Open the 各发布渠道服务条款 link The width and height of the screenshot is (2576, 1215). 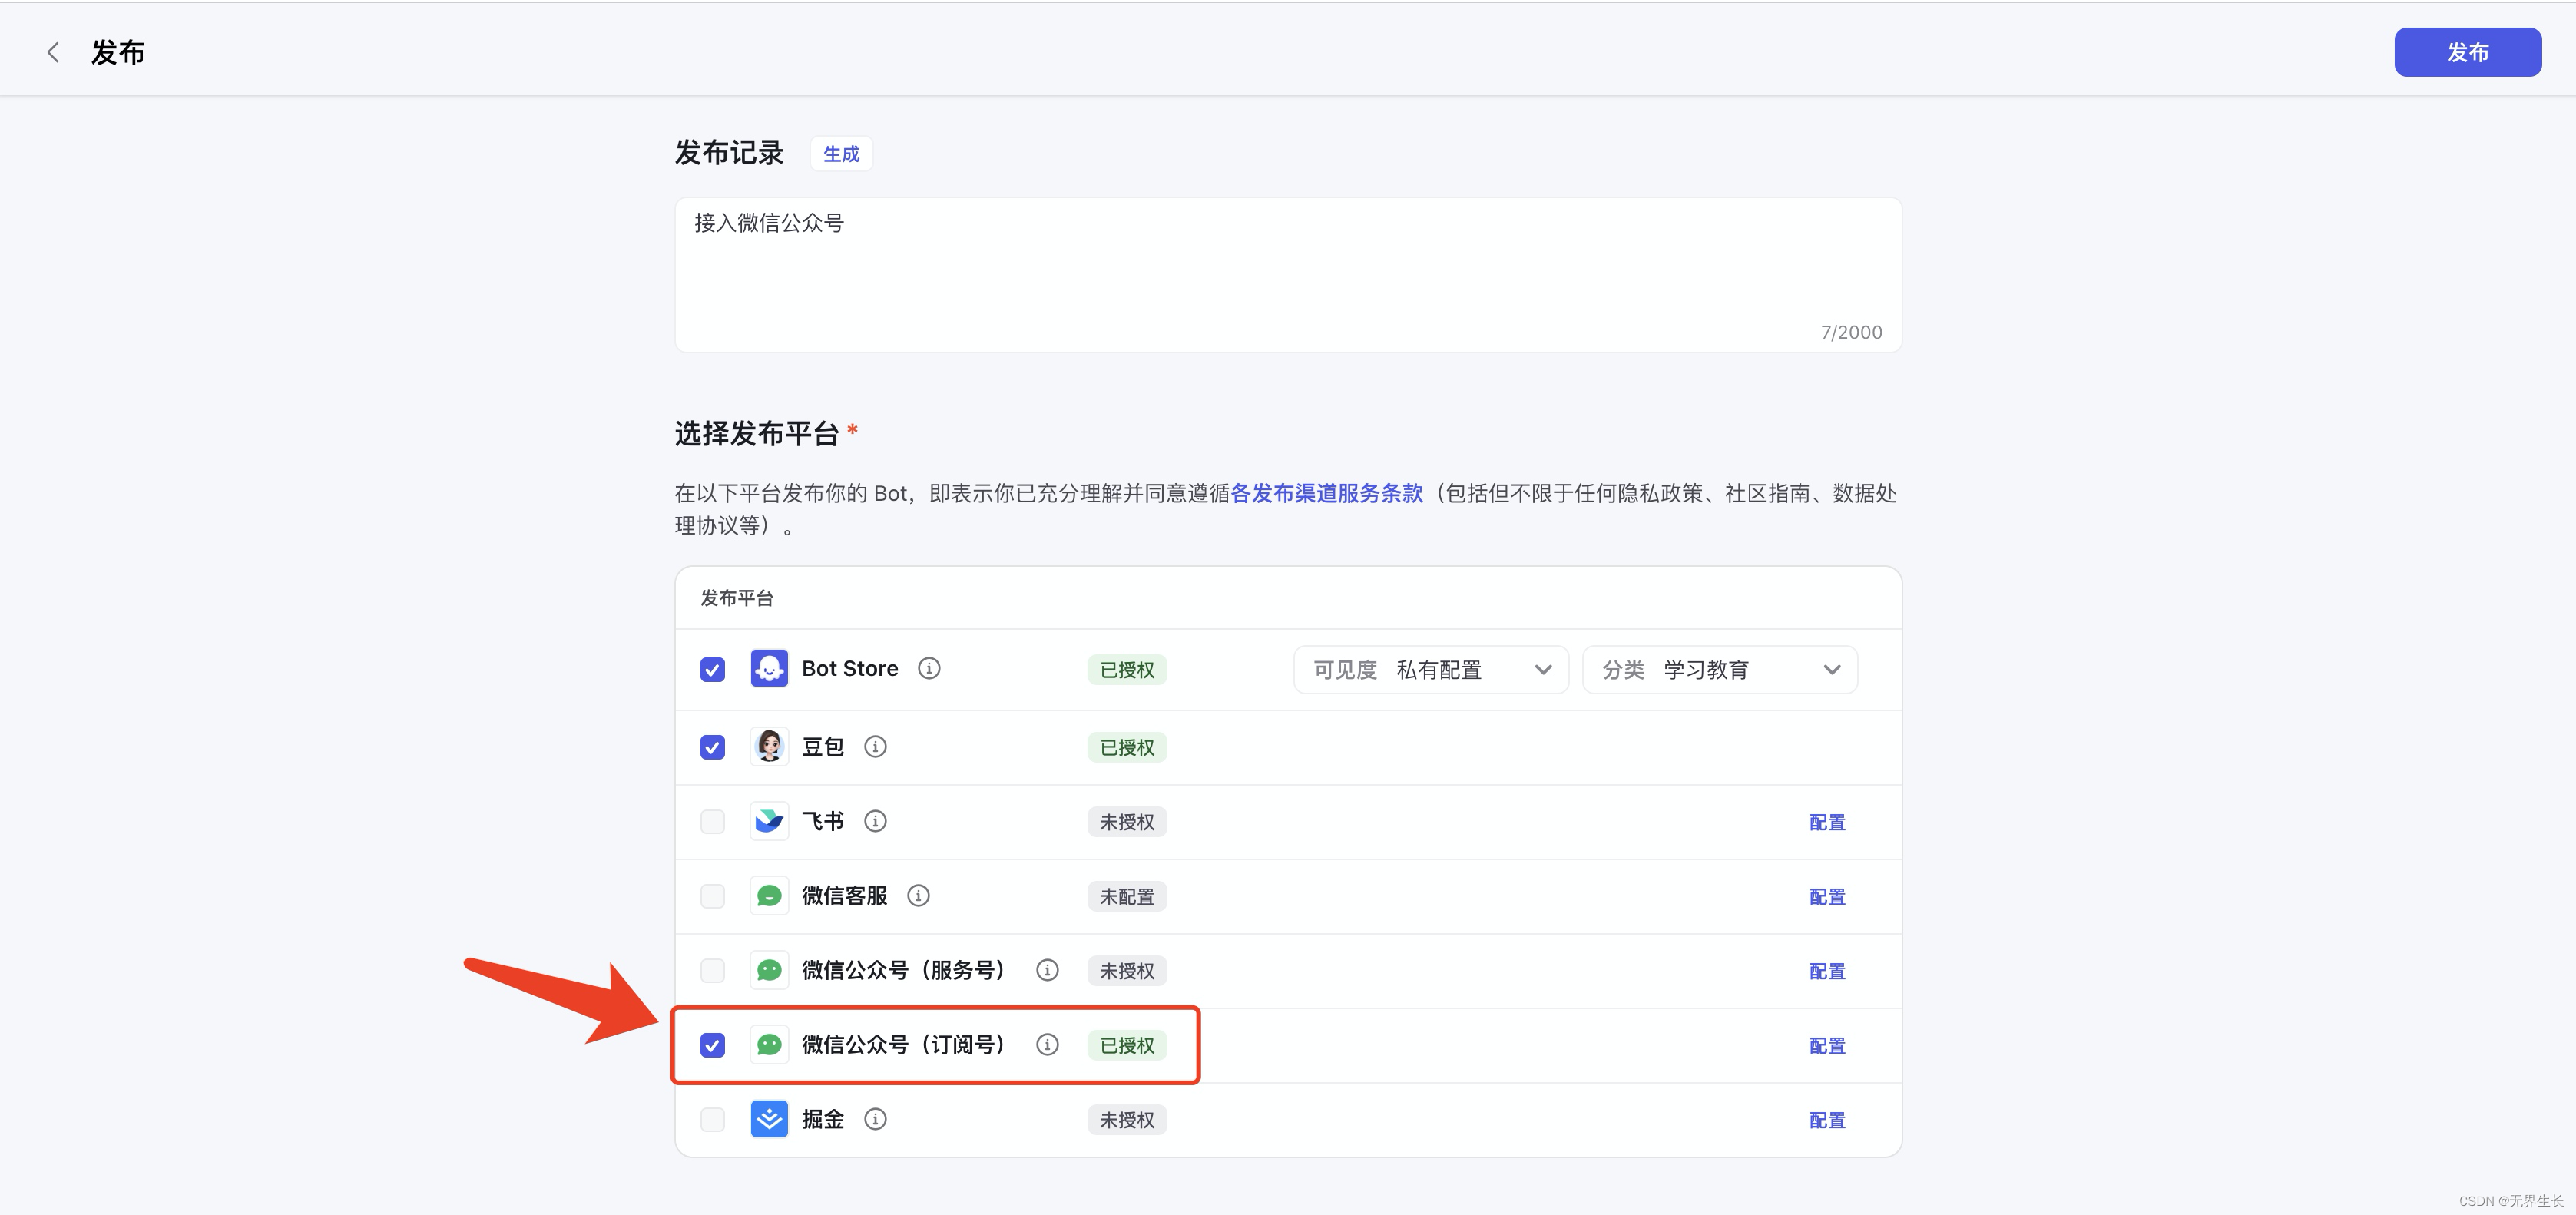[1326, 493]
